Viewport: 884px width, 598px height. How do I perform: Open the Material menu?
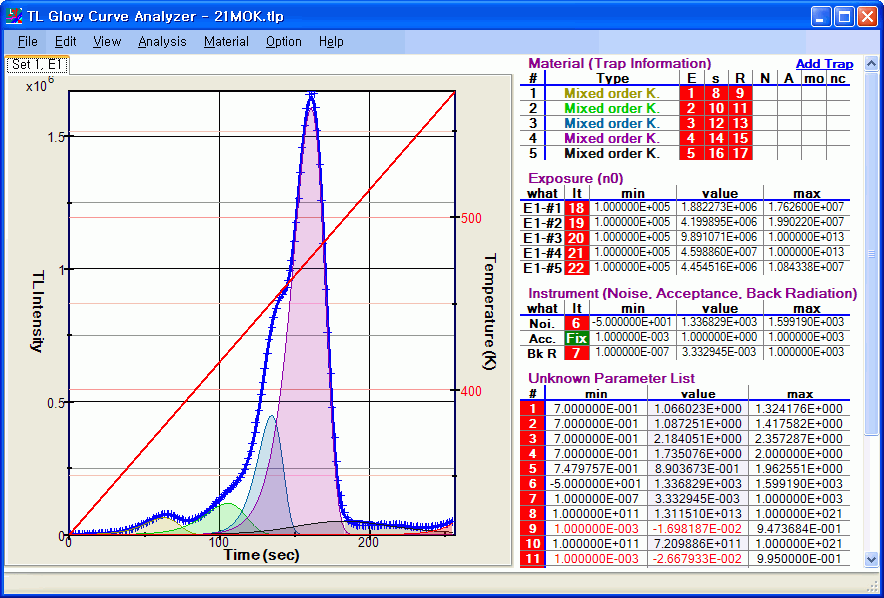coord(226,41)
